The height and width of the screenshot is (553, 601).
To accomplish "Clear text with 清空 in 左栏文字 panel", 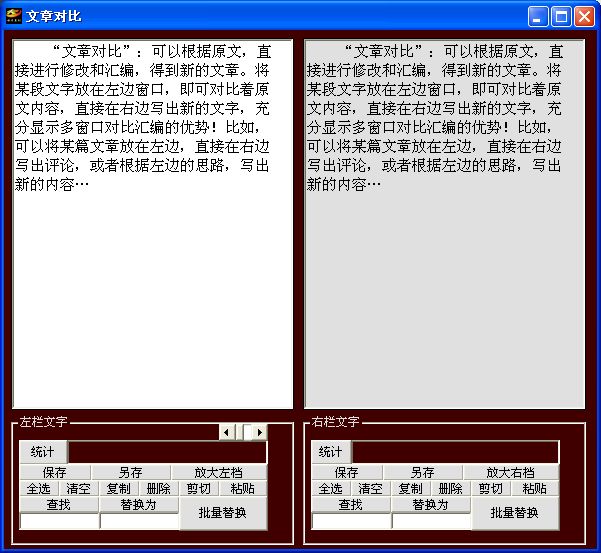I will point(79,488).
